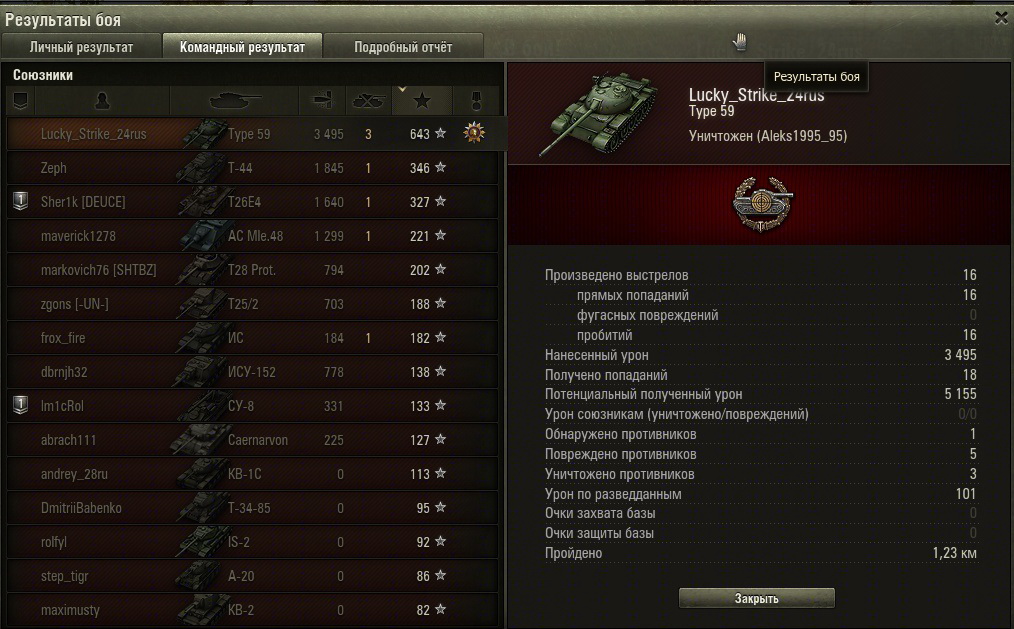Image resolution: width=1014 pixels, height=629 pixels.
Task: Sort by damage dealt column icon
Action: click(x=322, y=101)
